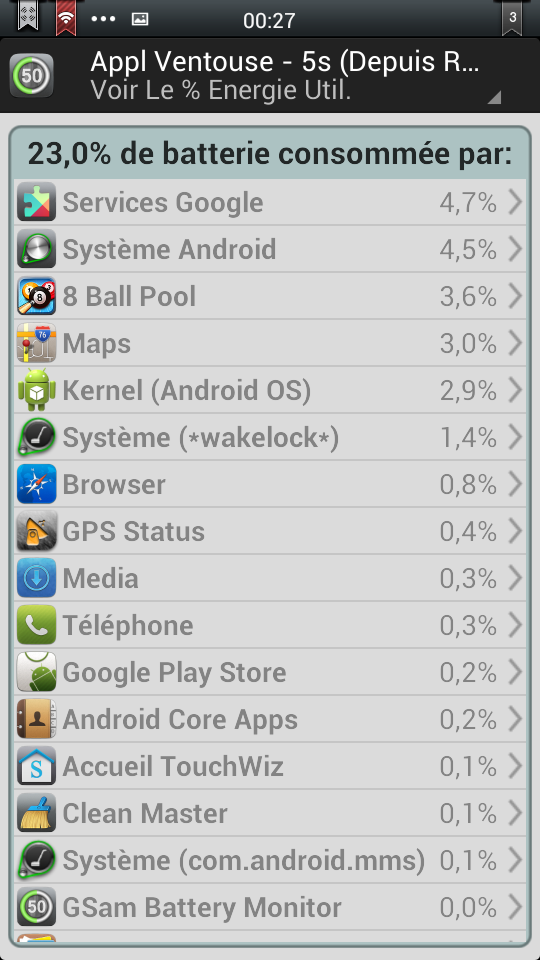Expand Système Android details chevron

pos(515,249)
